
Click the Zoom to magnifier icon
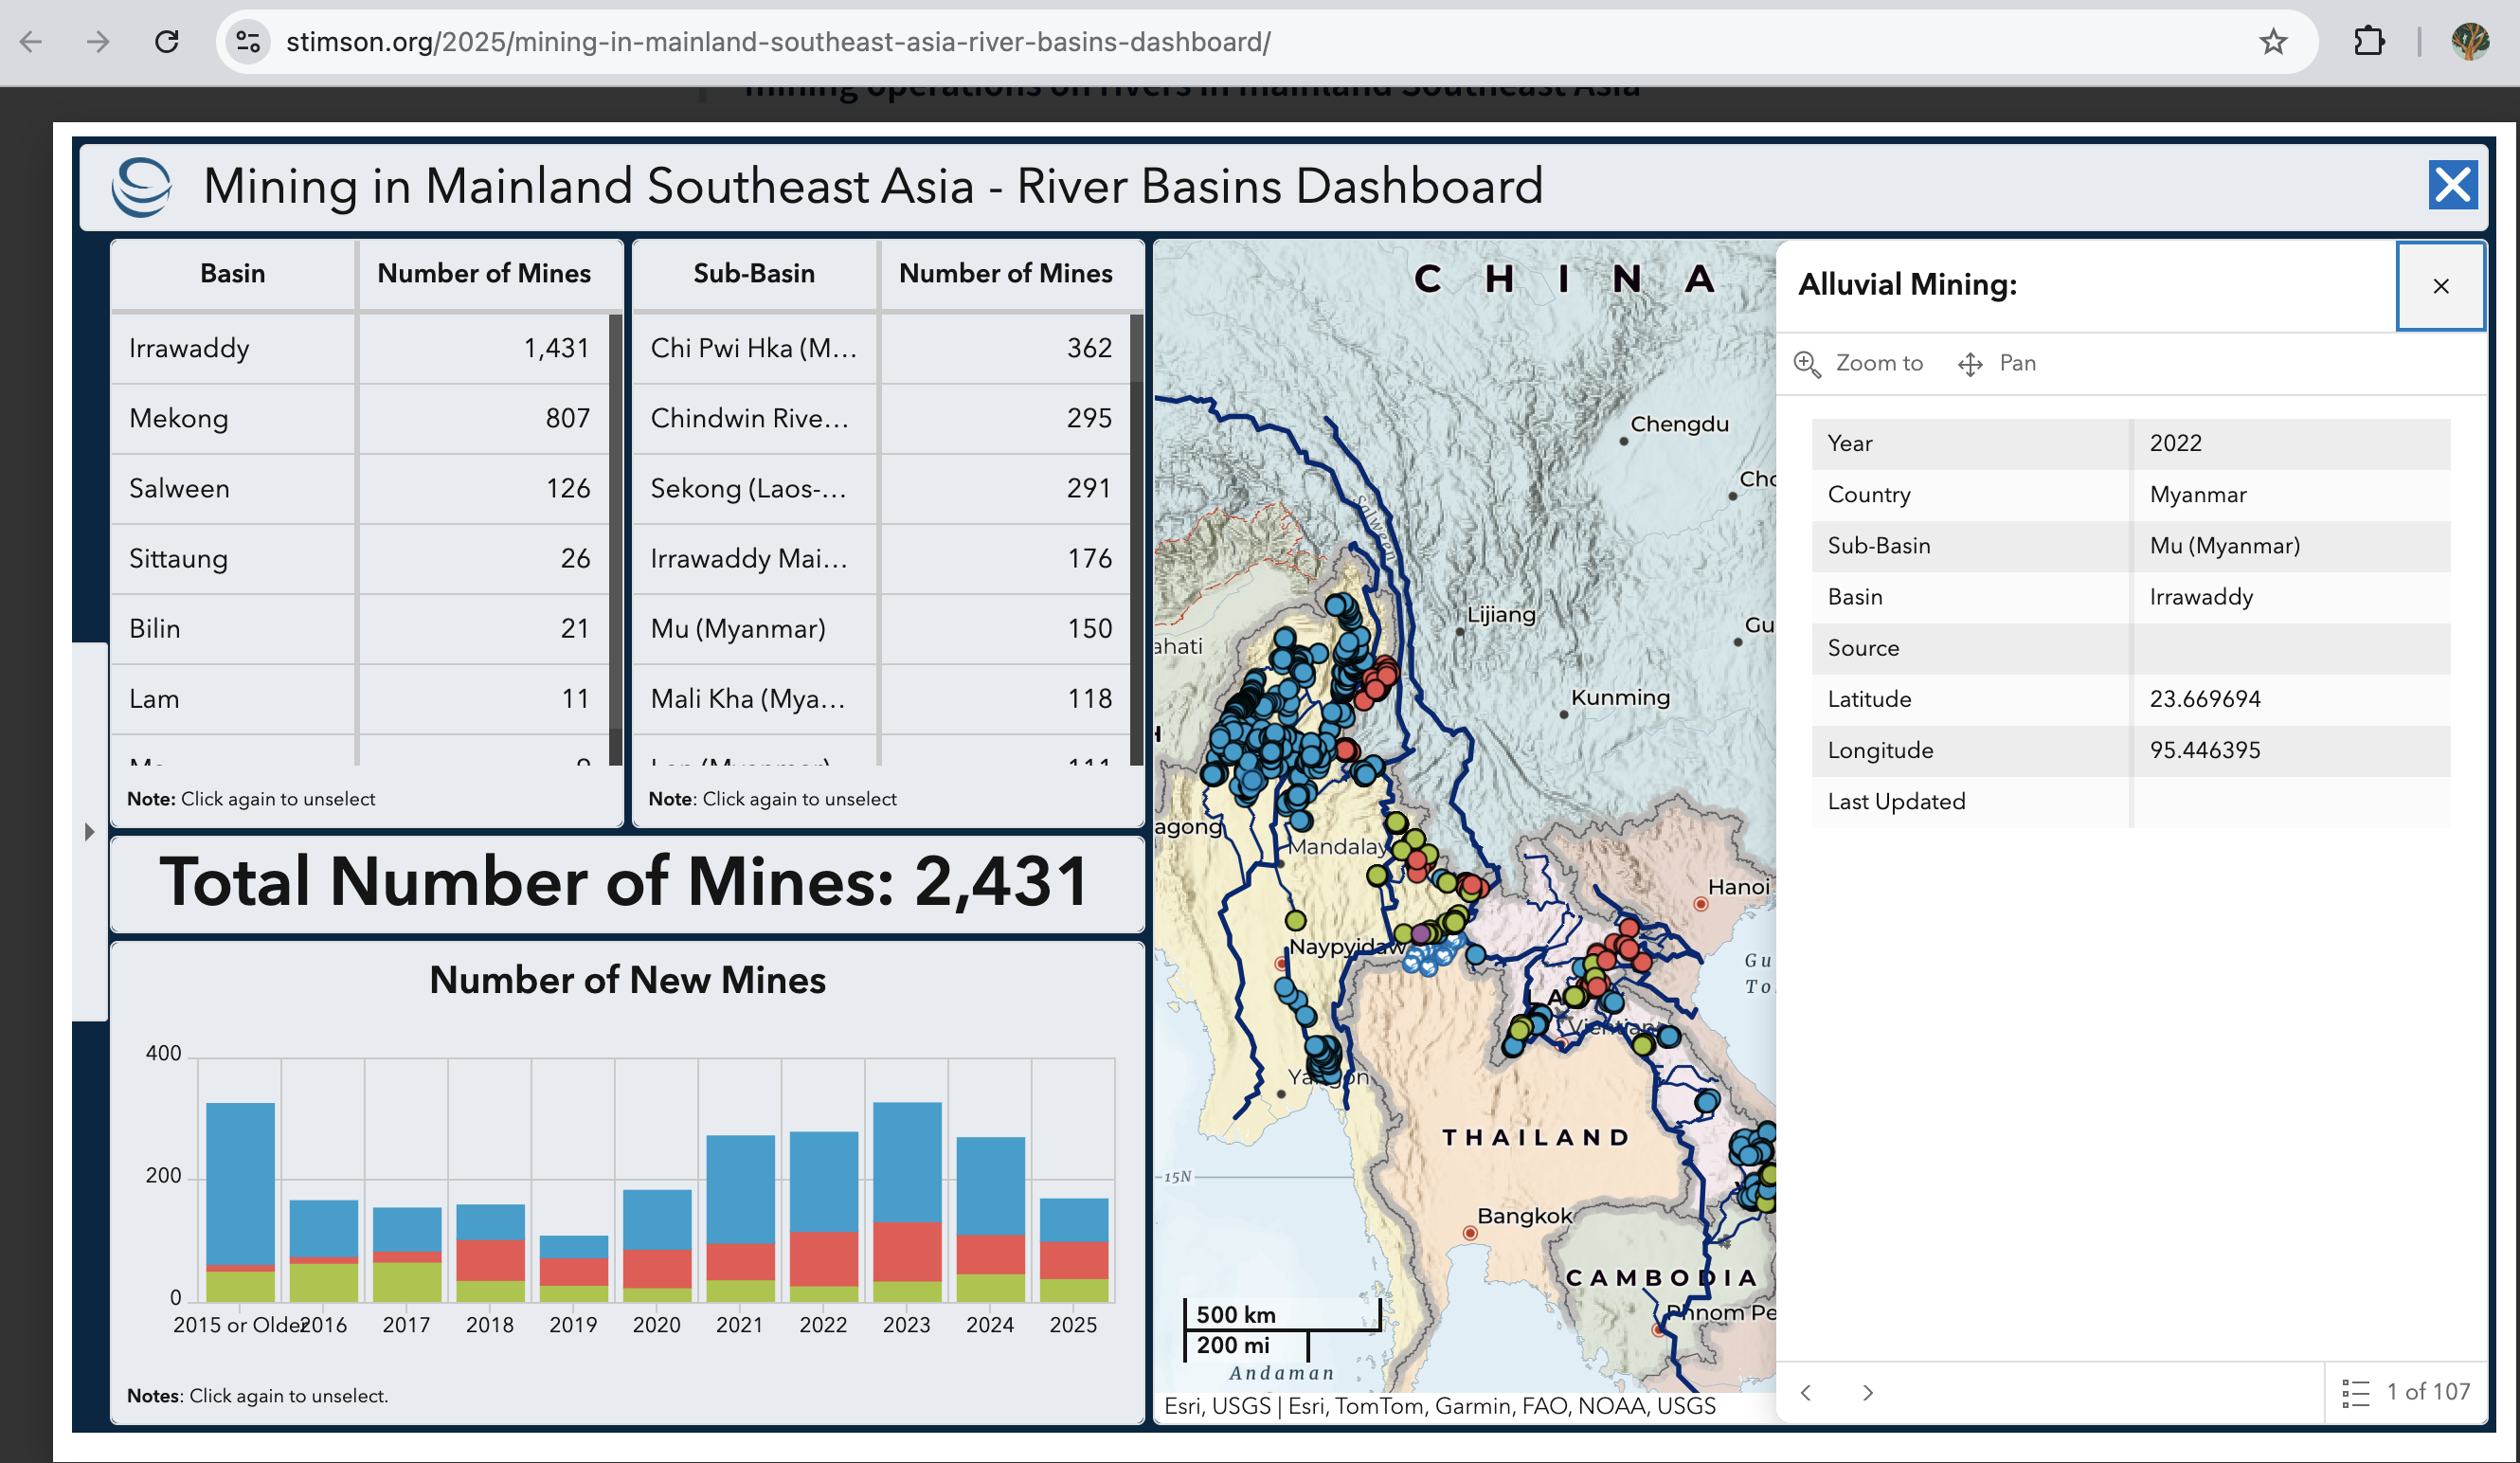[x=1807, y=364]
